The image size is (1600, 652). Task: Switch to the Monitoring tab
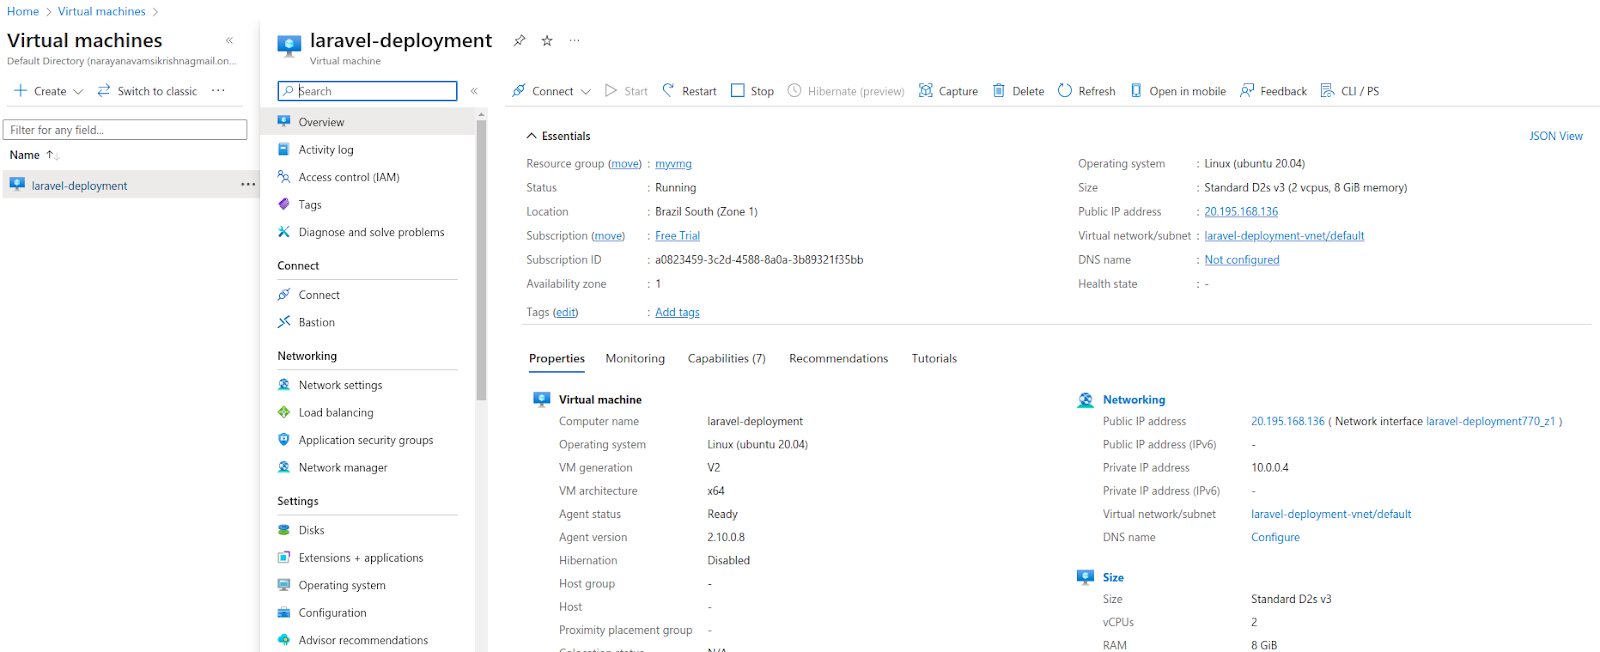pos(635,359)
